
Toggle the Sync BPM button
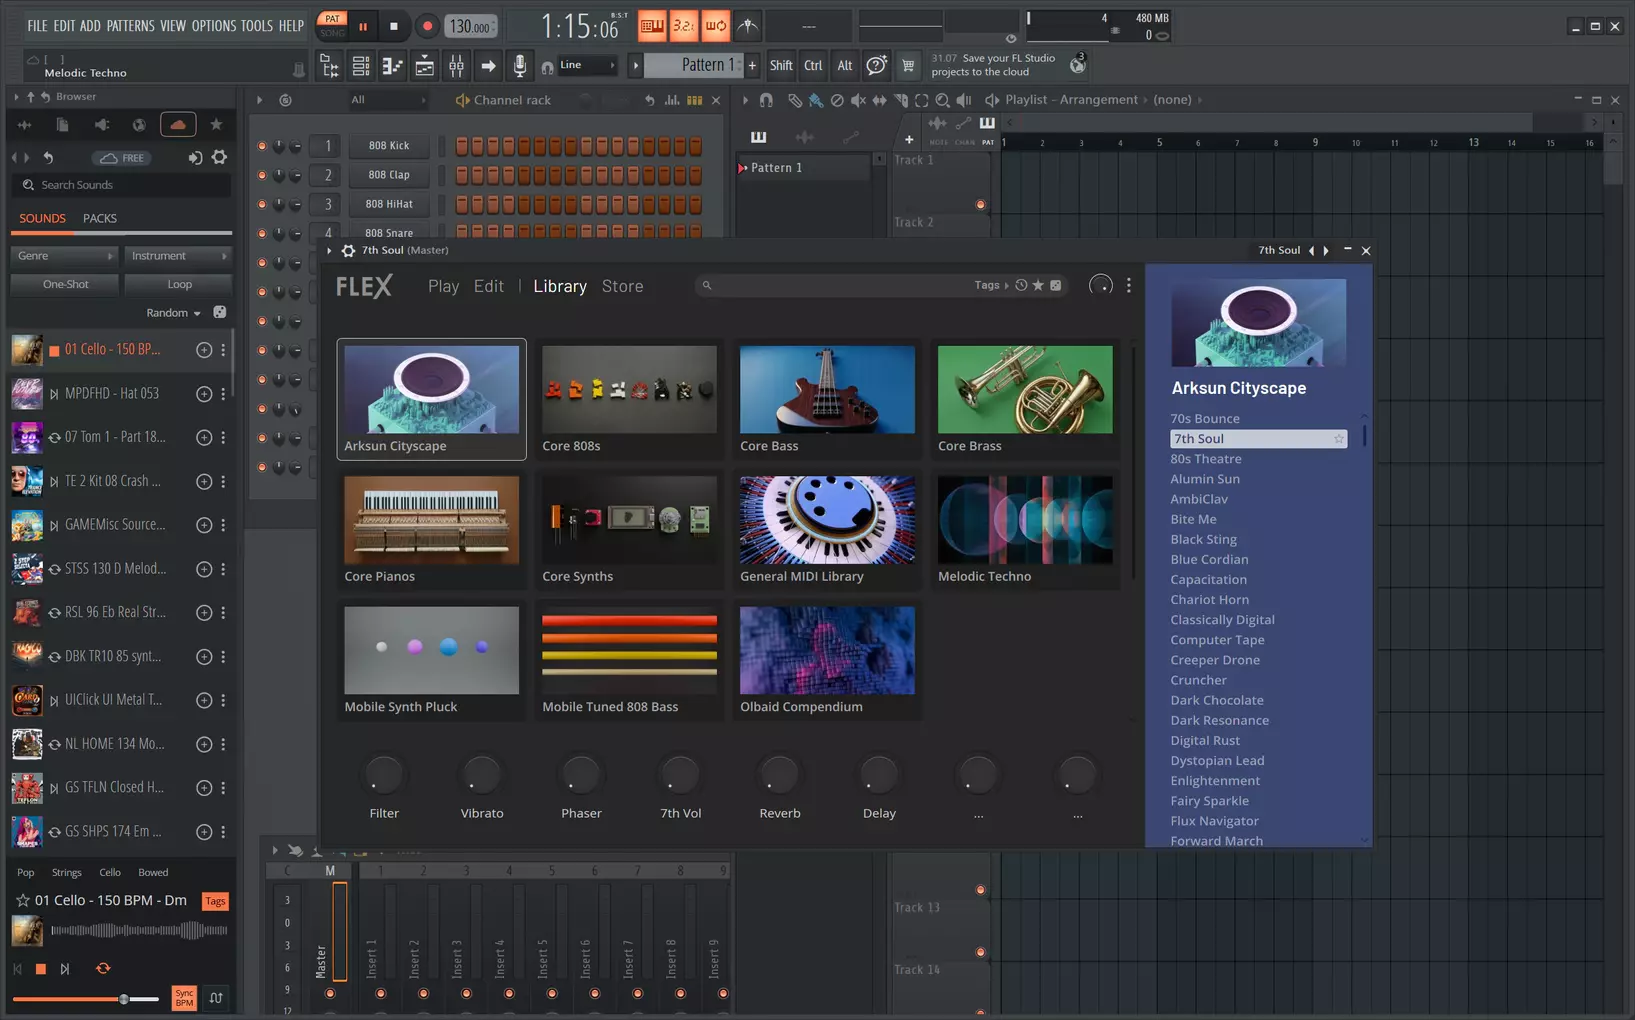point(184,998)
